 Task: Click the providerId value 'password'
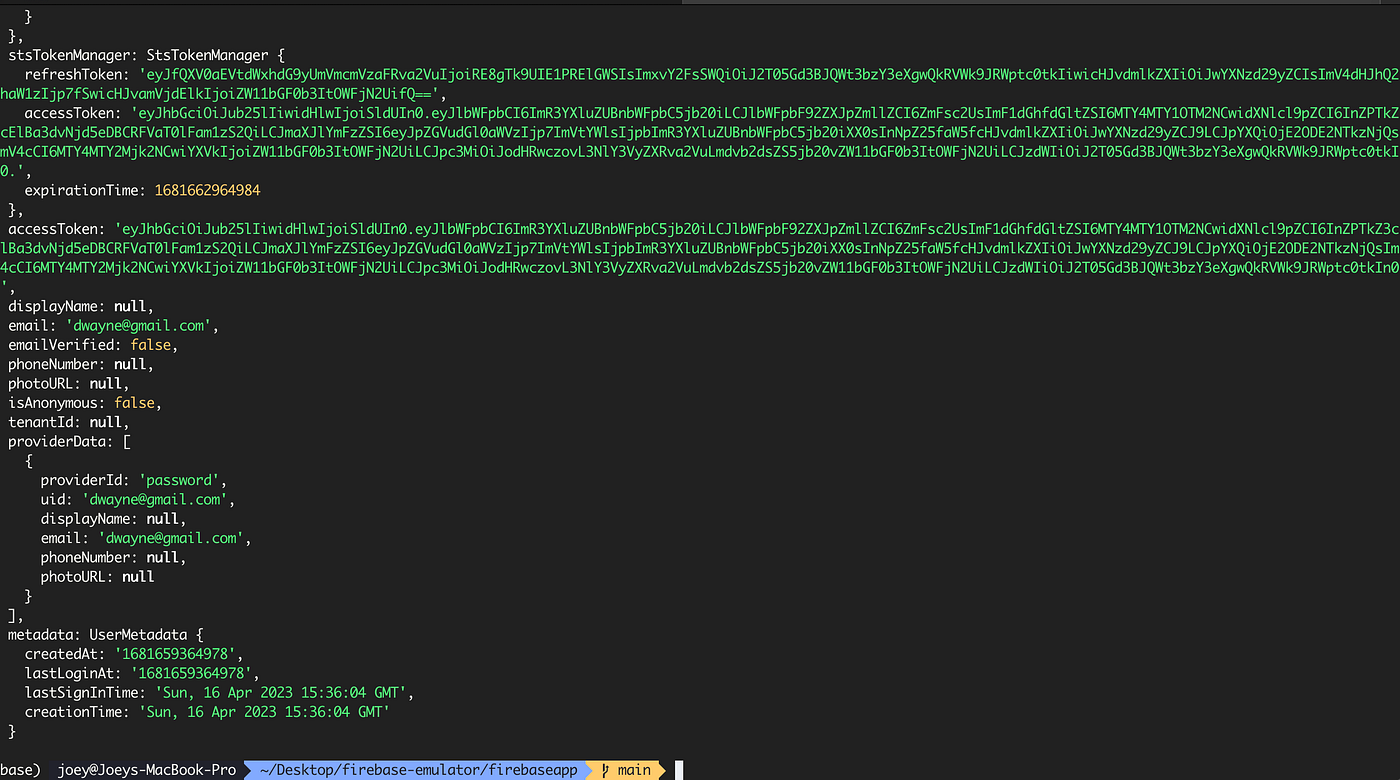tap(179, 480)
